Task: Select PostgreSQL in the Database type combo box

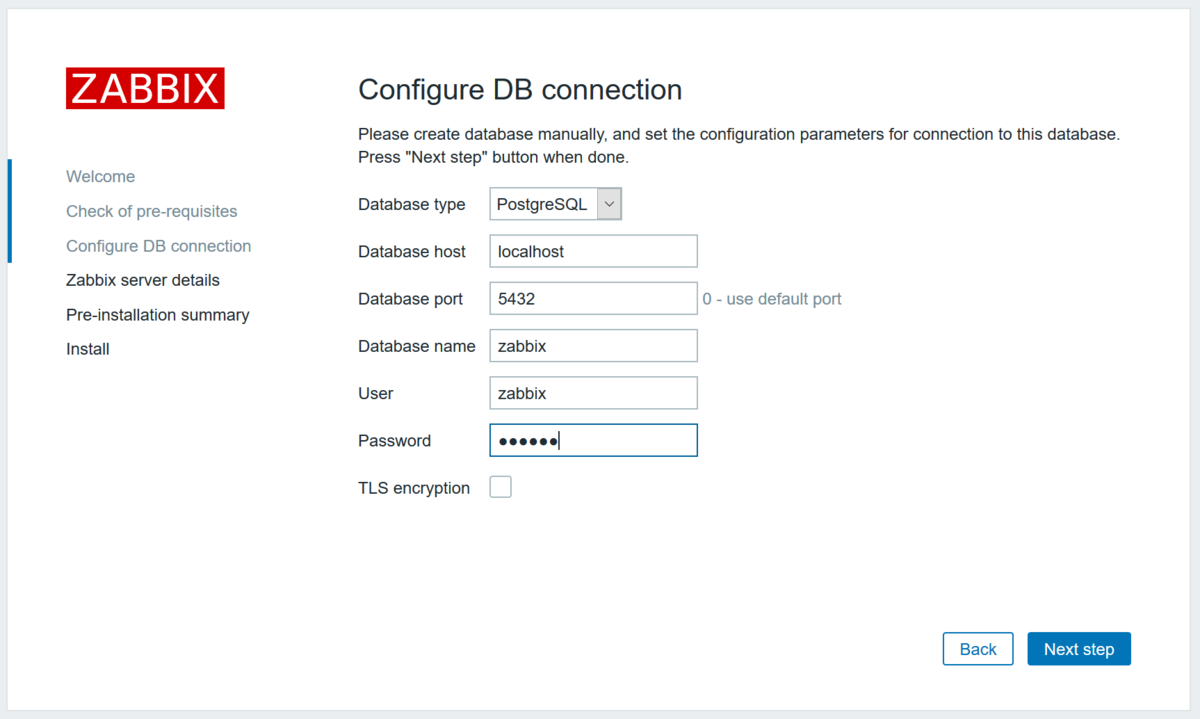Action: 545,203
